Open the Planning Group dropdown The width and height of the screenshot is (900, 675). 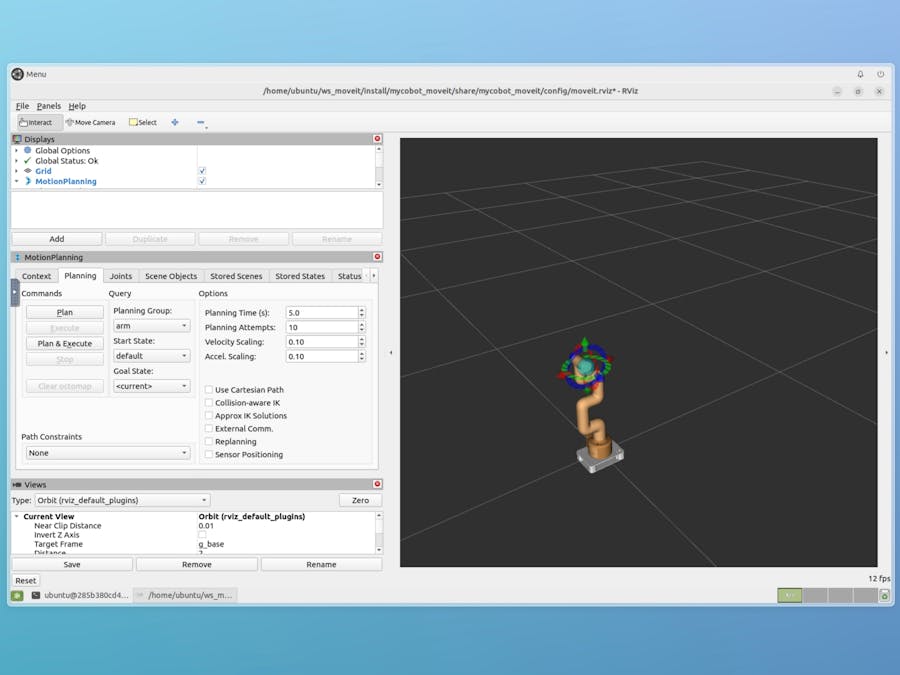coord(151,326)
